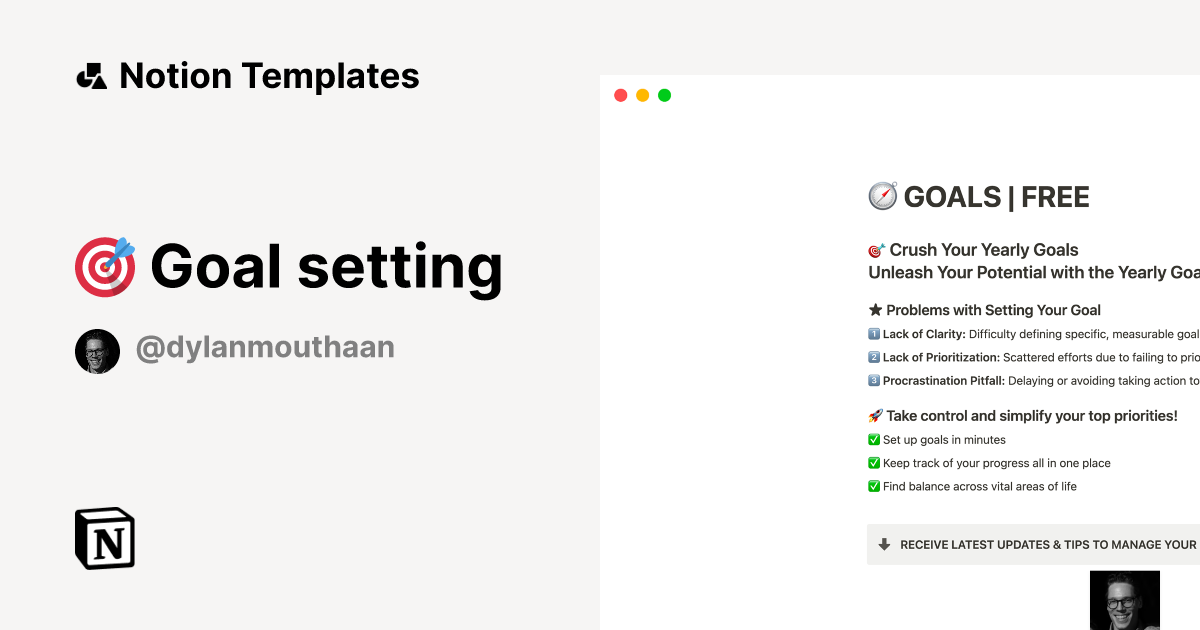The image size is (1200, 630).
Task: Click the compass icon next to GOALS | FREE
Action: click(881, 196)
